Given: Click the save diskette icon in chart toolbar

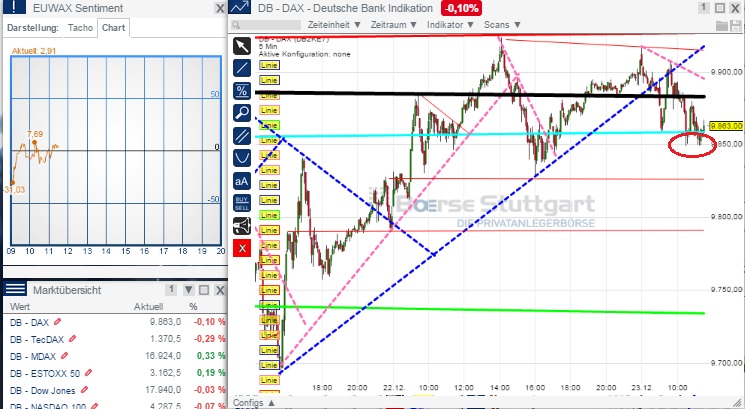Looking at the screenshot, I should click(735, 26).
